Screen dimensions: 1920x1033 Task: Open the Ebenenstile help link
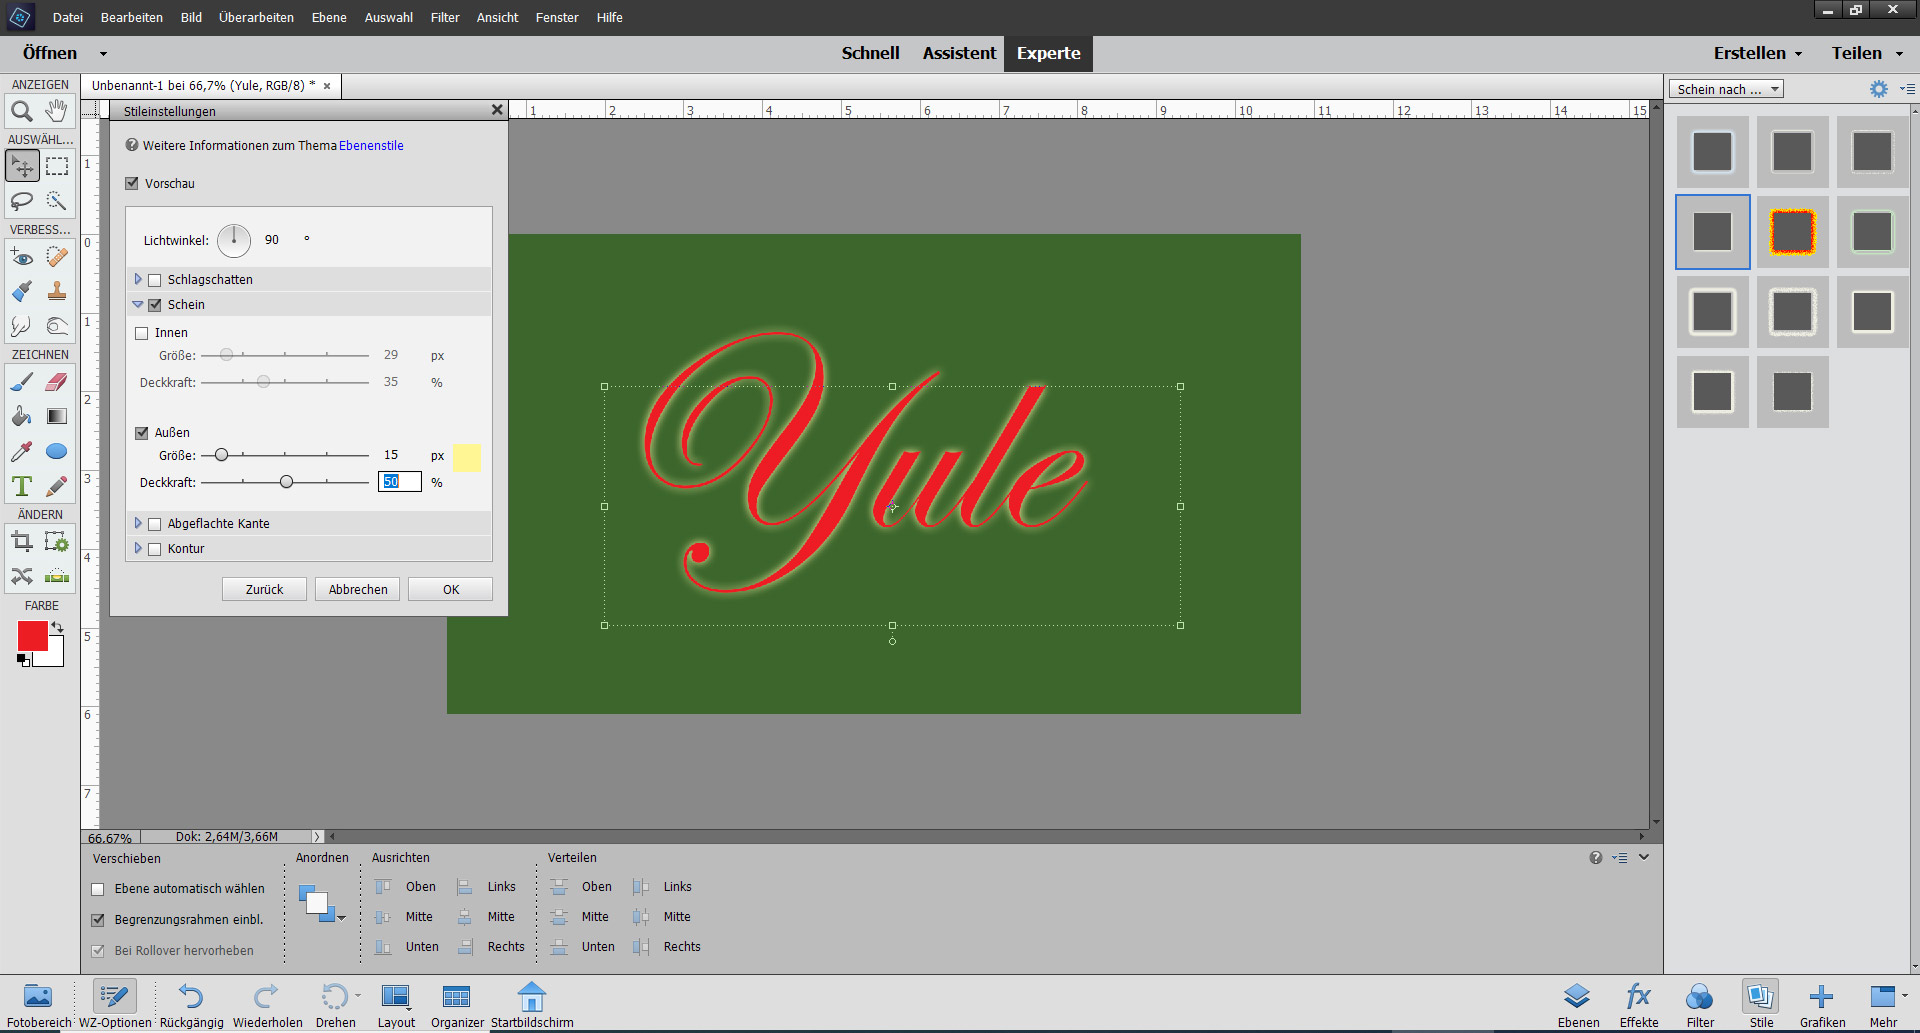[x=371, y=146]
